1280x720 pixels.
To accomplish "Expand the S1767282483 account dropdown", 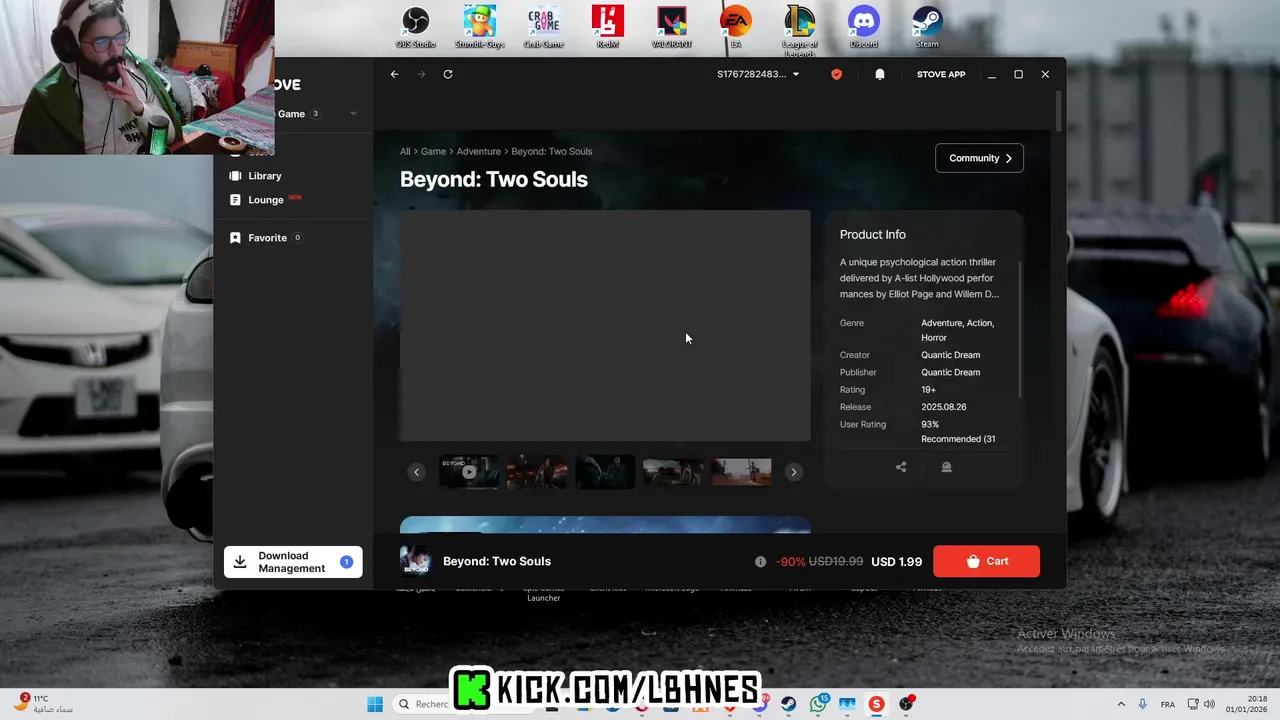I will point(758,74).
